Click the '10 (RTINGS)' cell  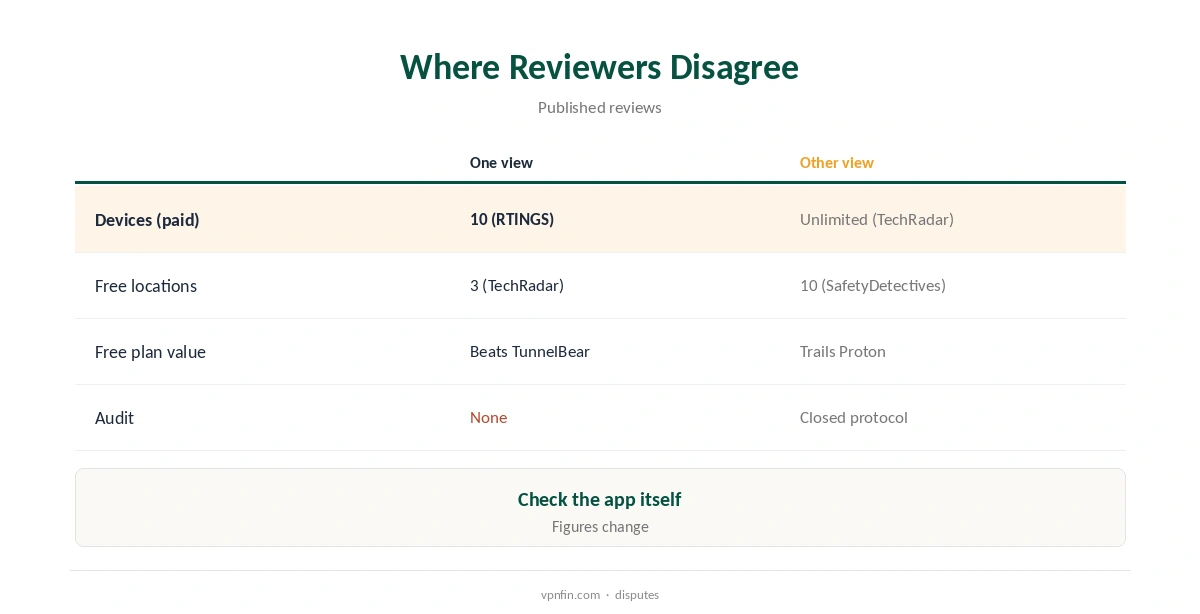(x=512, y=219)
